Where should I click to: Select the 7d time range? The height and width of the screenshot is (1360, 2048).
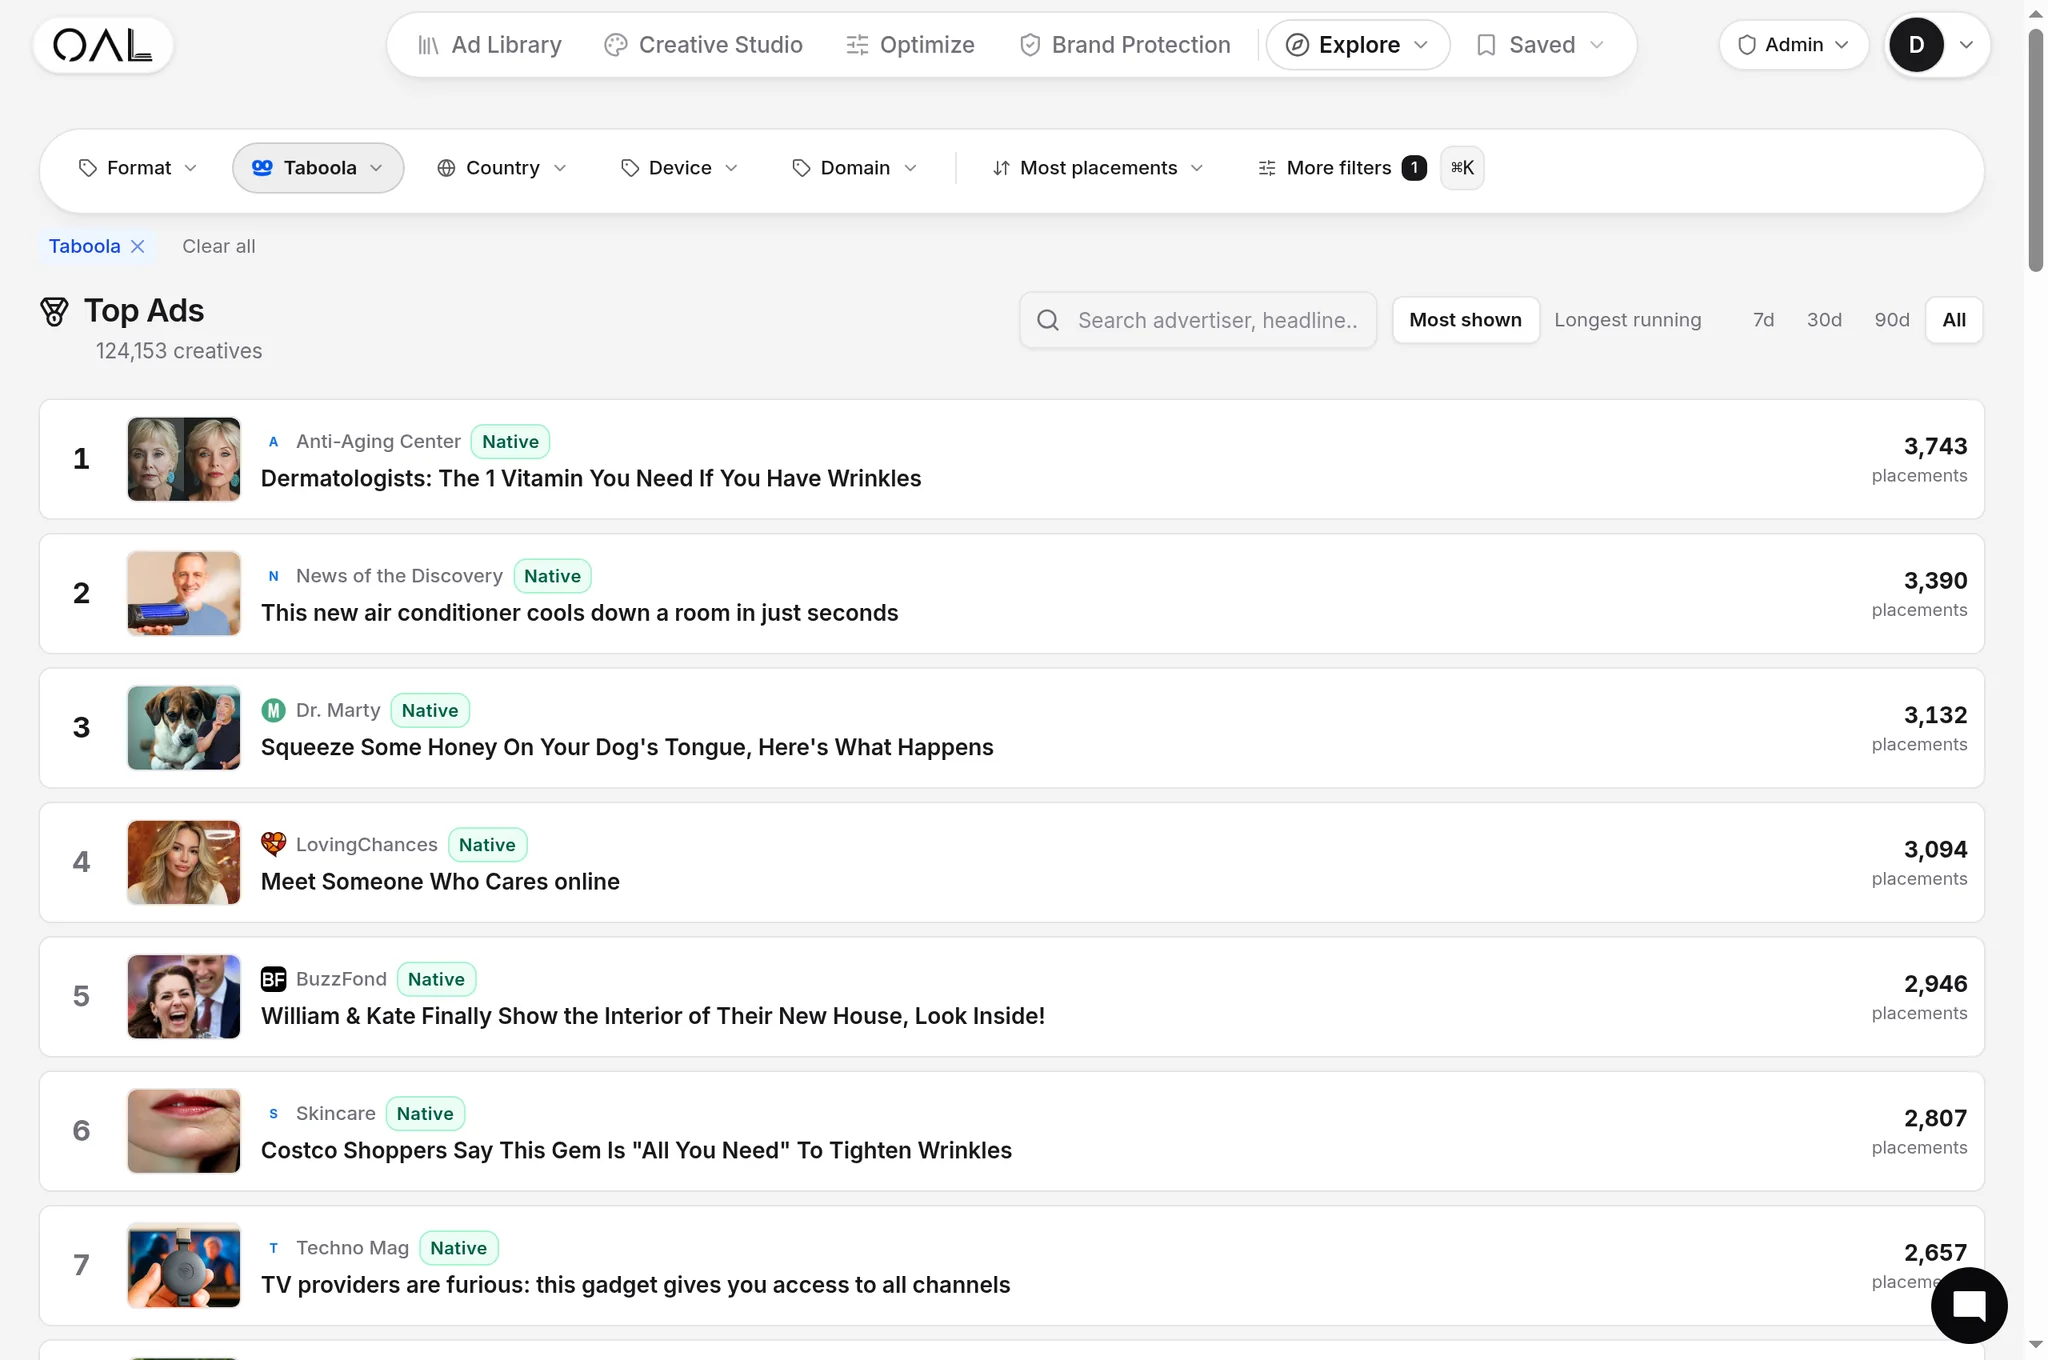[x=1763, y=320]
